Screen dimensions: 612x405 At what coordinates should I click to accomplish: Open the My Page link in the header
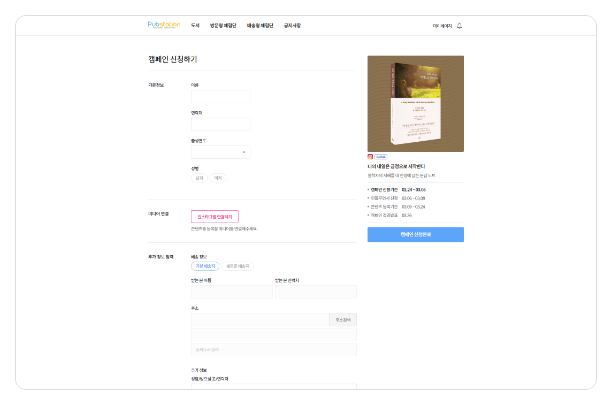pos(441,26)
